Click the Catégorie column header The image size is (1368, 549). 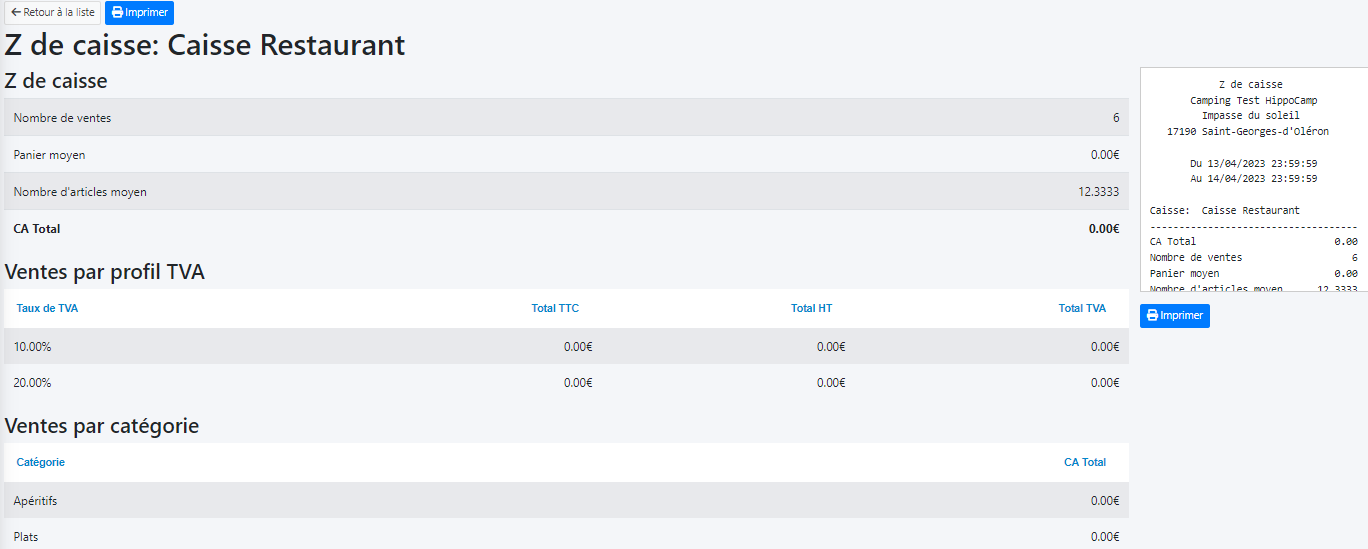[x=41, y=462]
